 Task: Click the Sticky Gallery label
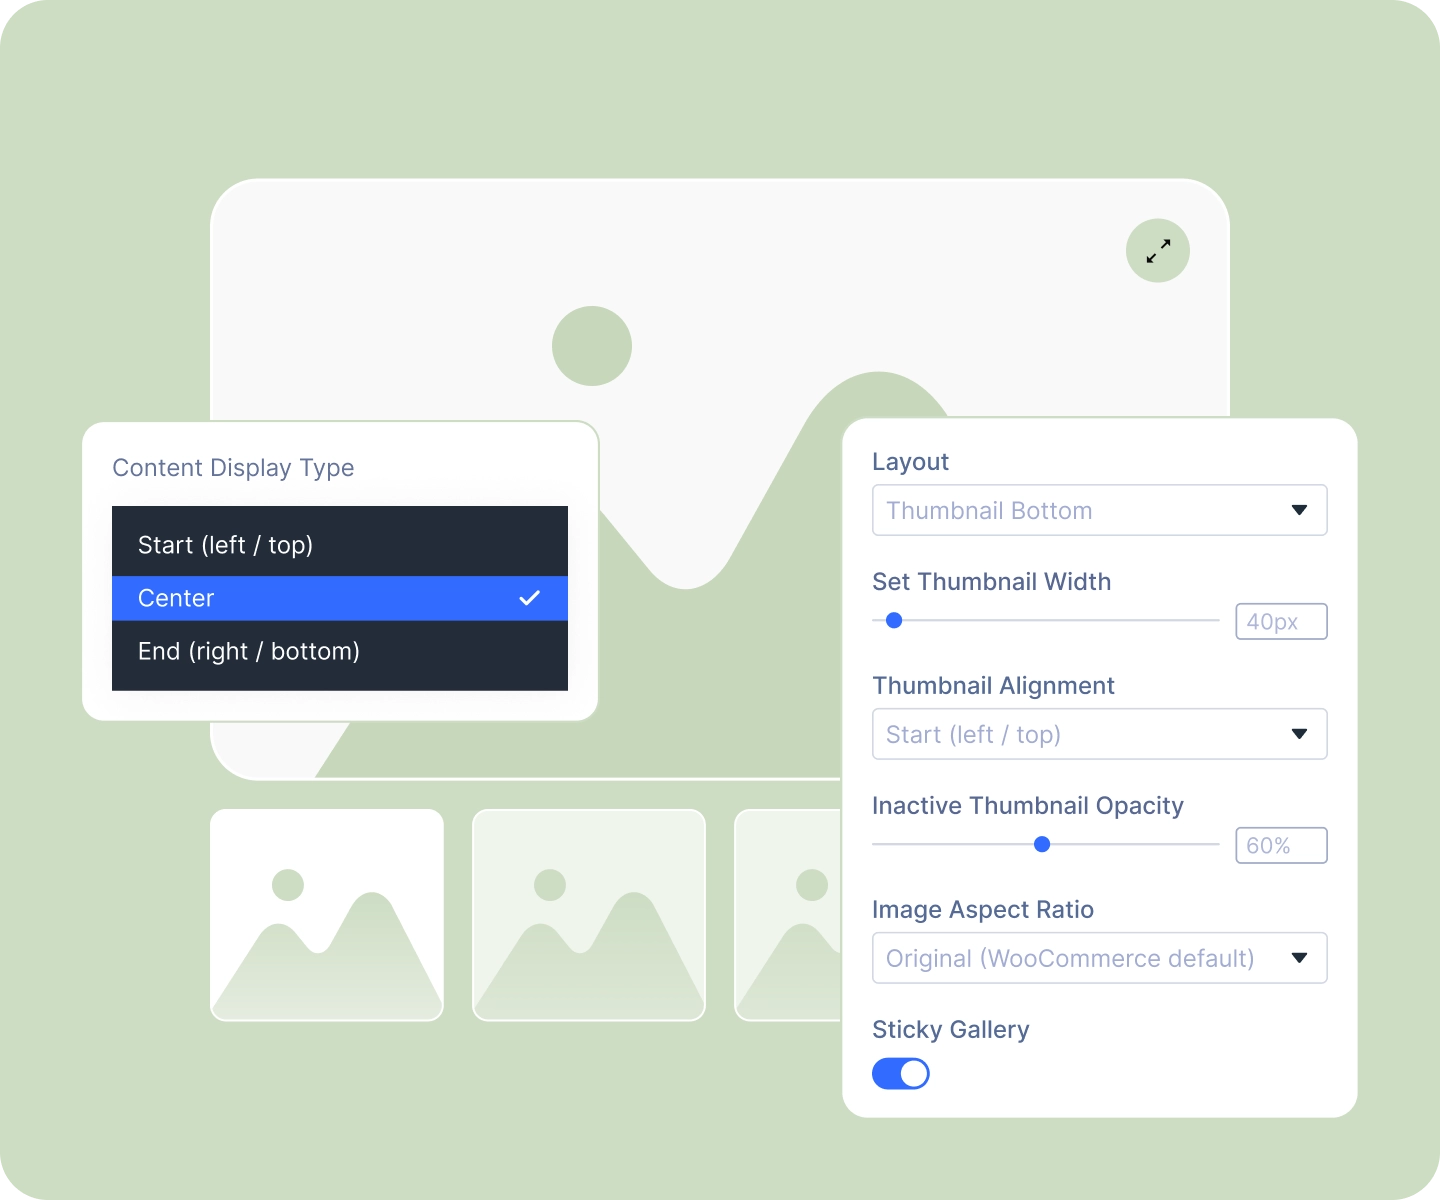click(x=951, y=1030)
